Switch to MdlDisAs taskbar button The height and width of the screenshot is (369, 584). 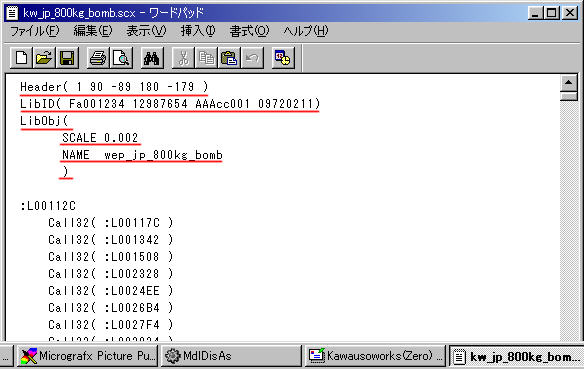click(231, 356)
